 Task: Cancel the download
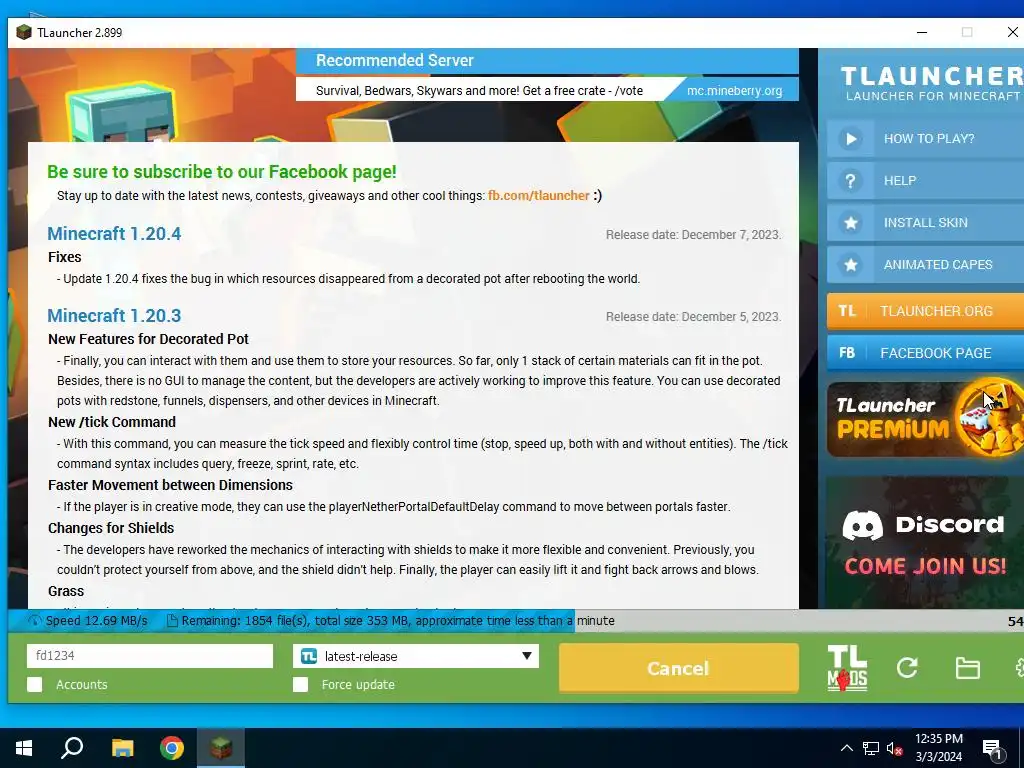tap(679, 668)
